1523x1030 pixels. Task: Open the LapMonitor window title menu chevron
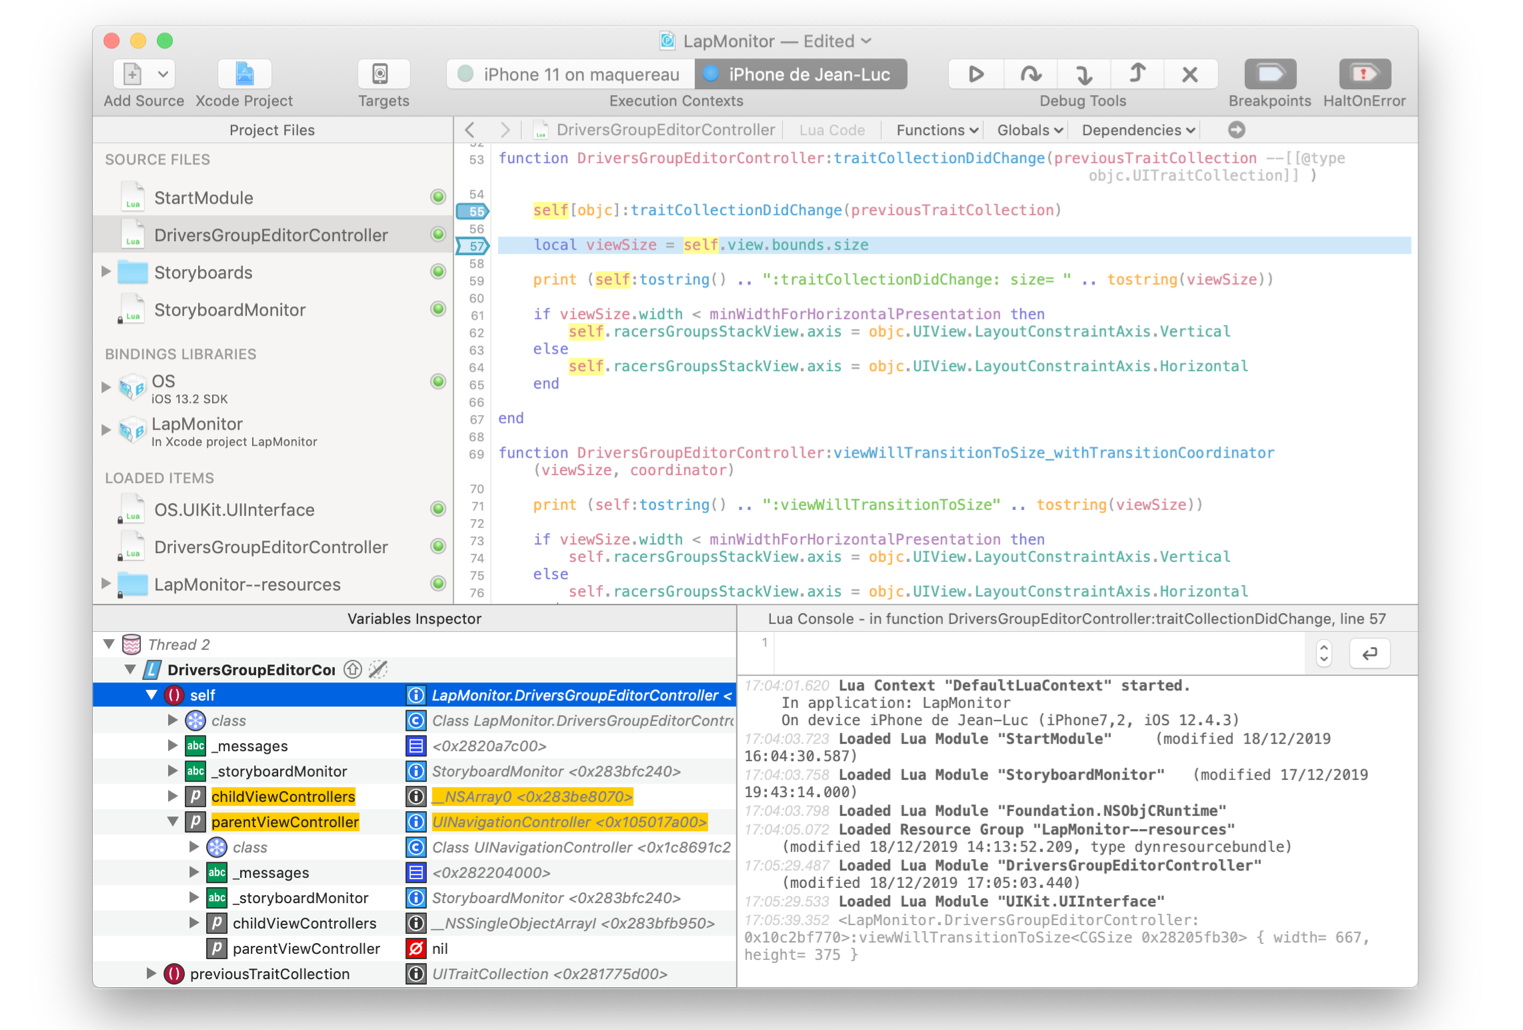coord(866,41)
